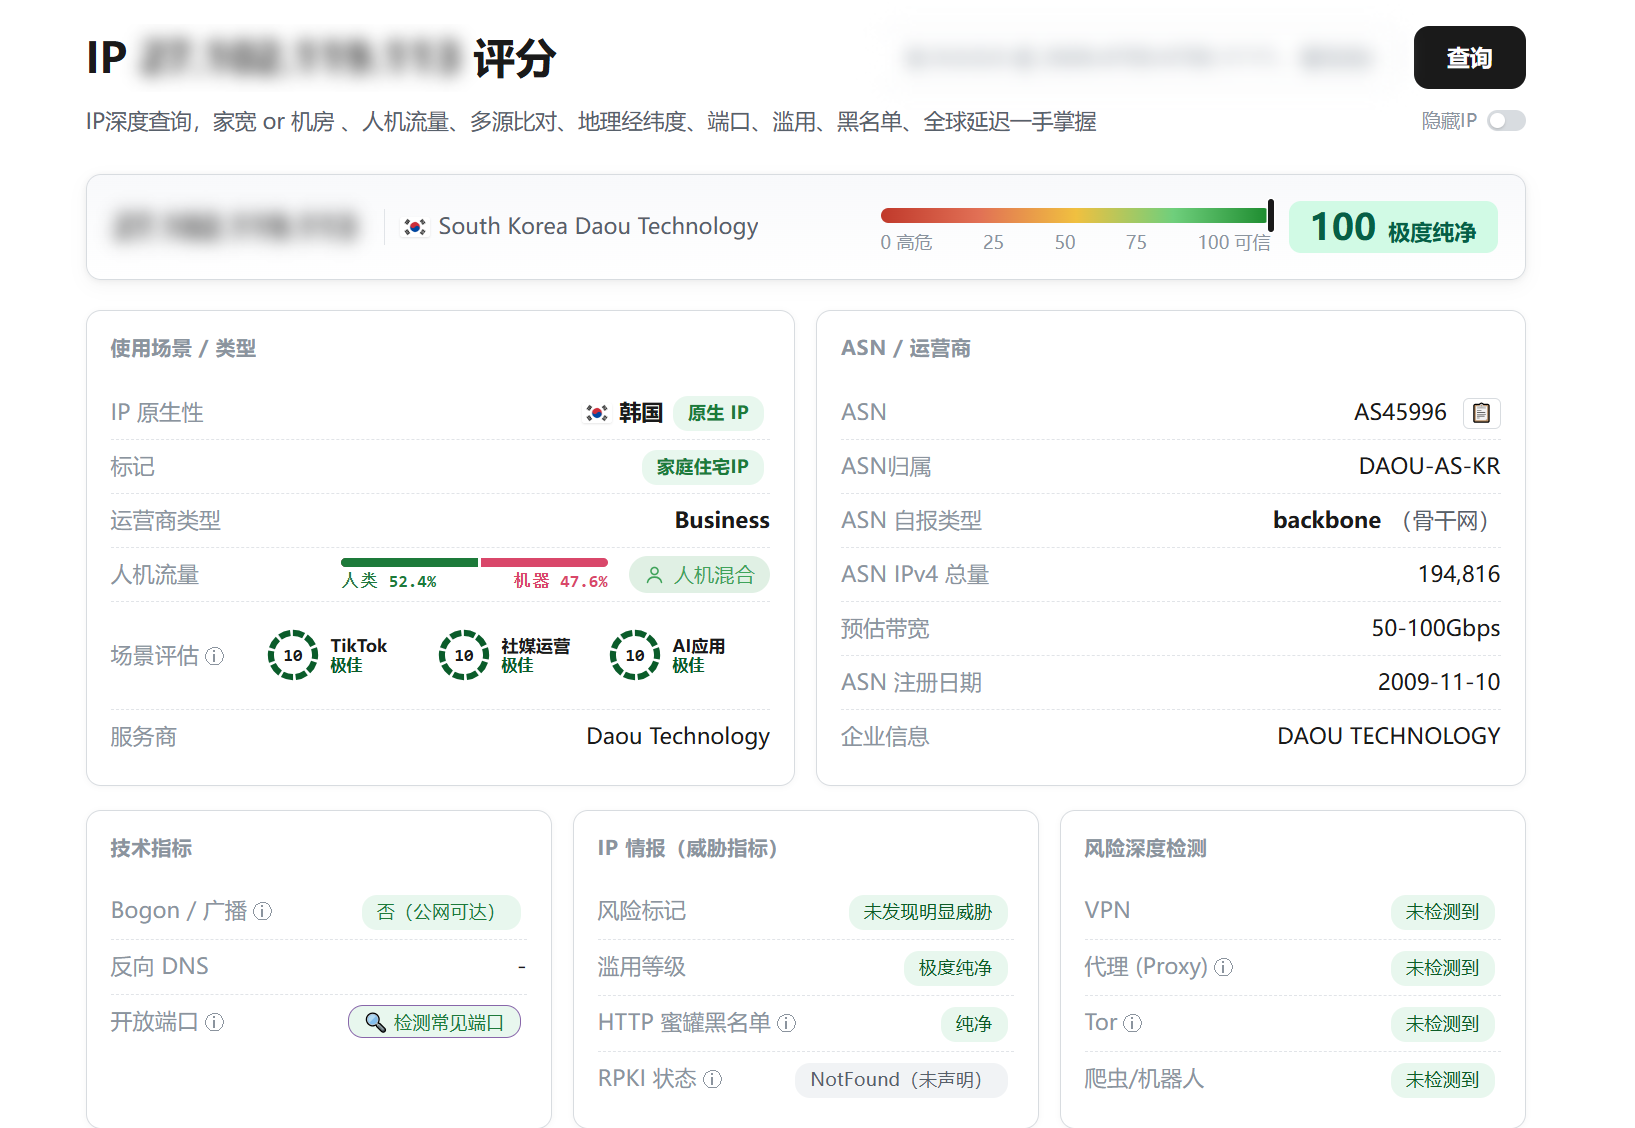Open info icon beside 开放端口

click(x=215, y=1022)
